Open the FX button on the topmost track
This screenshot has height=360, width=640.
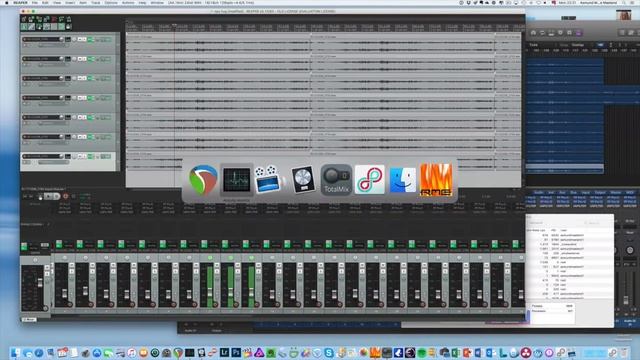pyautogui.click(x=91, y=39)
